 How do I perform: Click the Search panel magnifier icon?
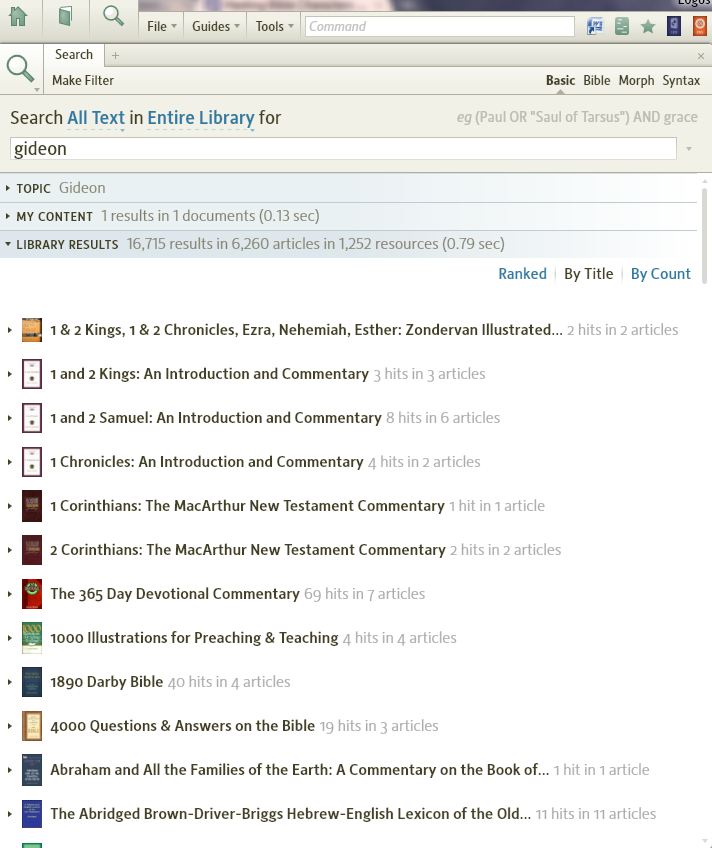point(20,69)
